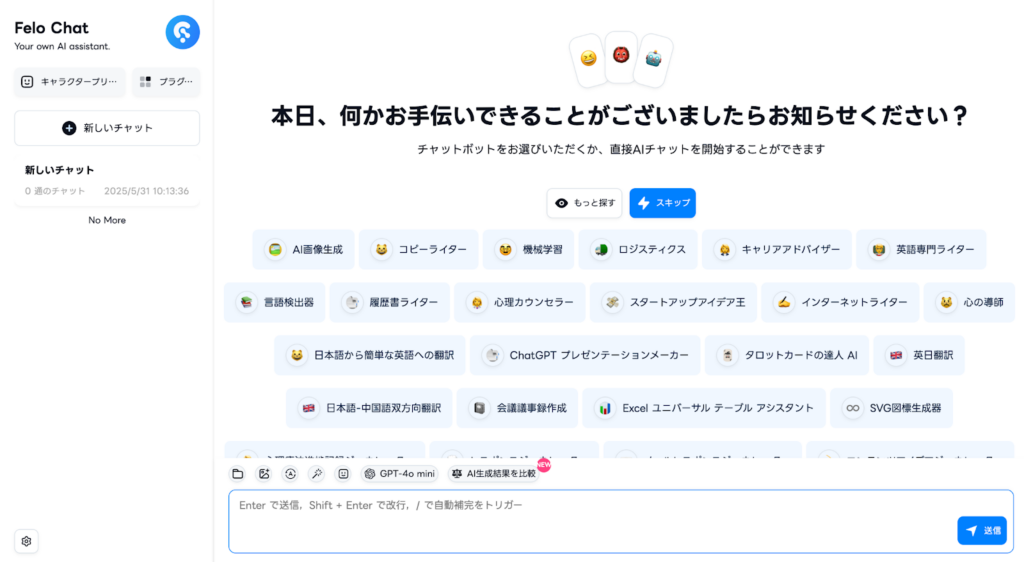Click the circular A translate icon

tap(291, 474)
